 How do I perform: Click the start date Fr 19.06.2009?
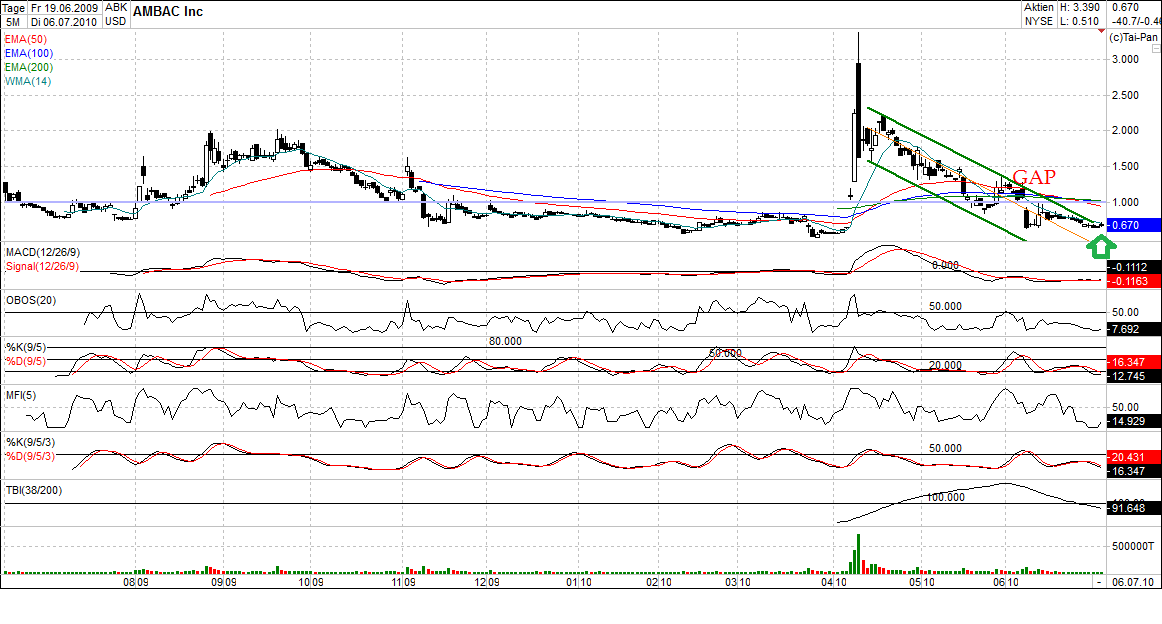point(62,6)
